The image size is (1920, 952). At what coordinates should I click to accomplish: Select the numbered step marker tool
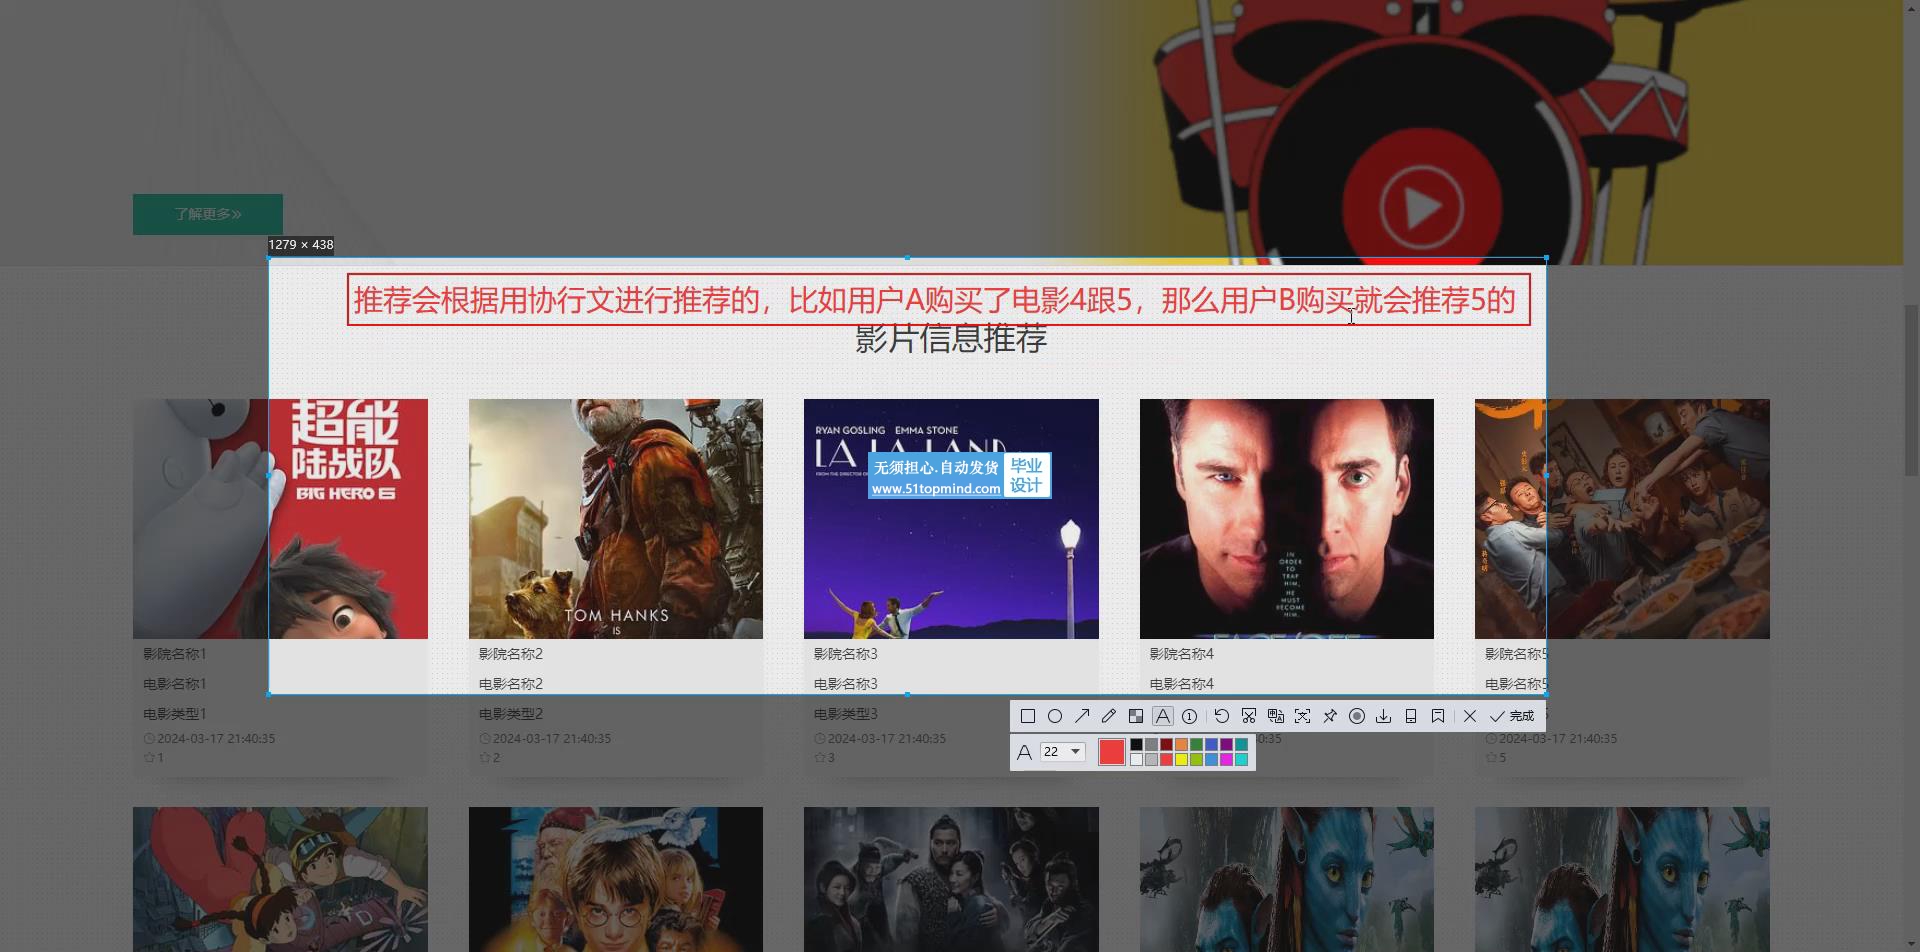coord(1189,716)
